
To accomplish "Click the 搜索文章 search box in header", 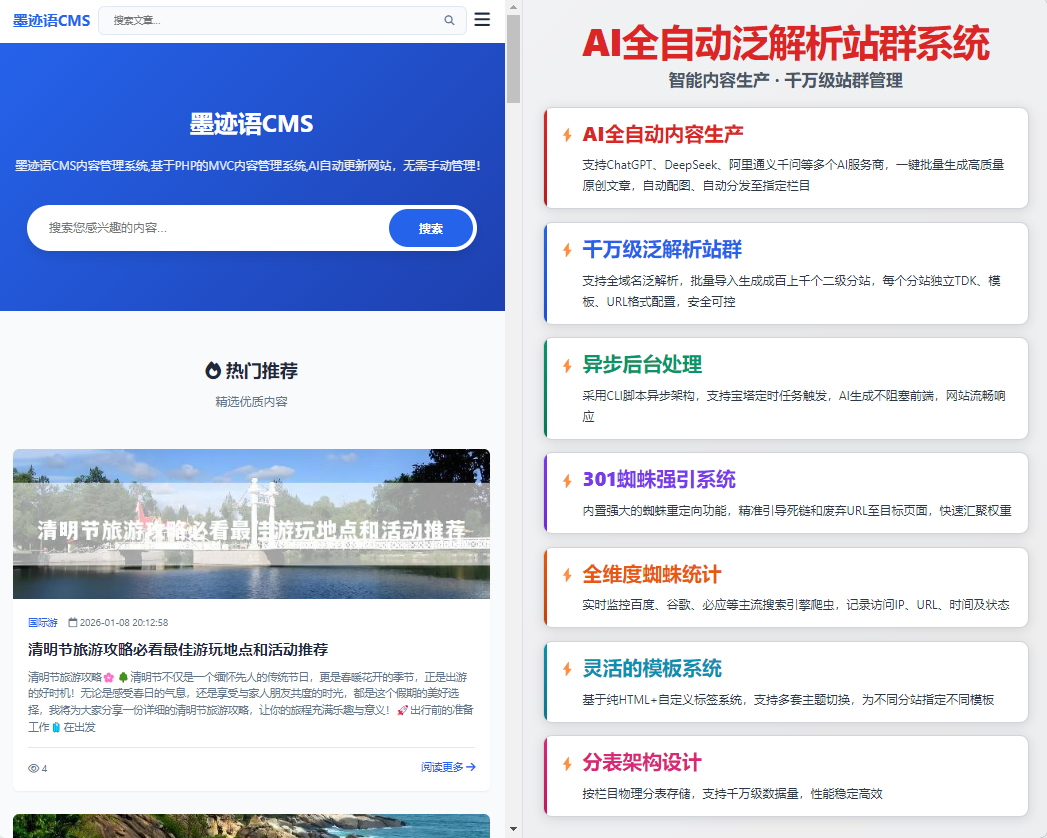I will coord(270,20).
